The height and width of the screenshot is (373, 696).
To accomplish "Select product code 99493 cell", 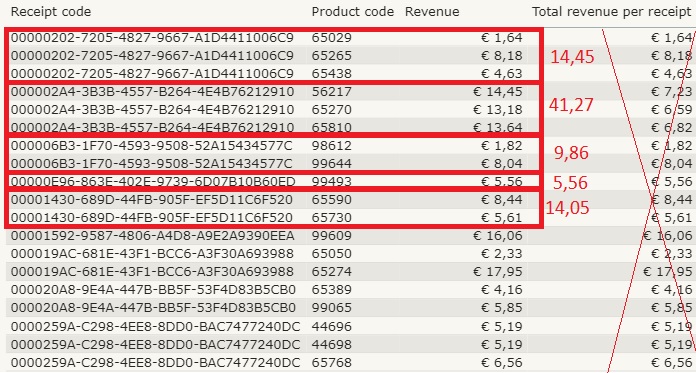I will click(331, 181).
